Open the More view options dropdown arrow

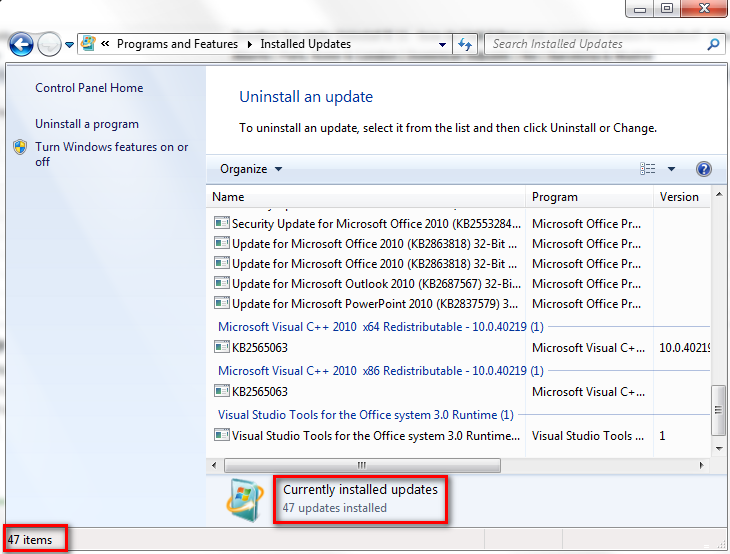(671, 169)
